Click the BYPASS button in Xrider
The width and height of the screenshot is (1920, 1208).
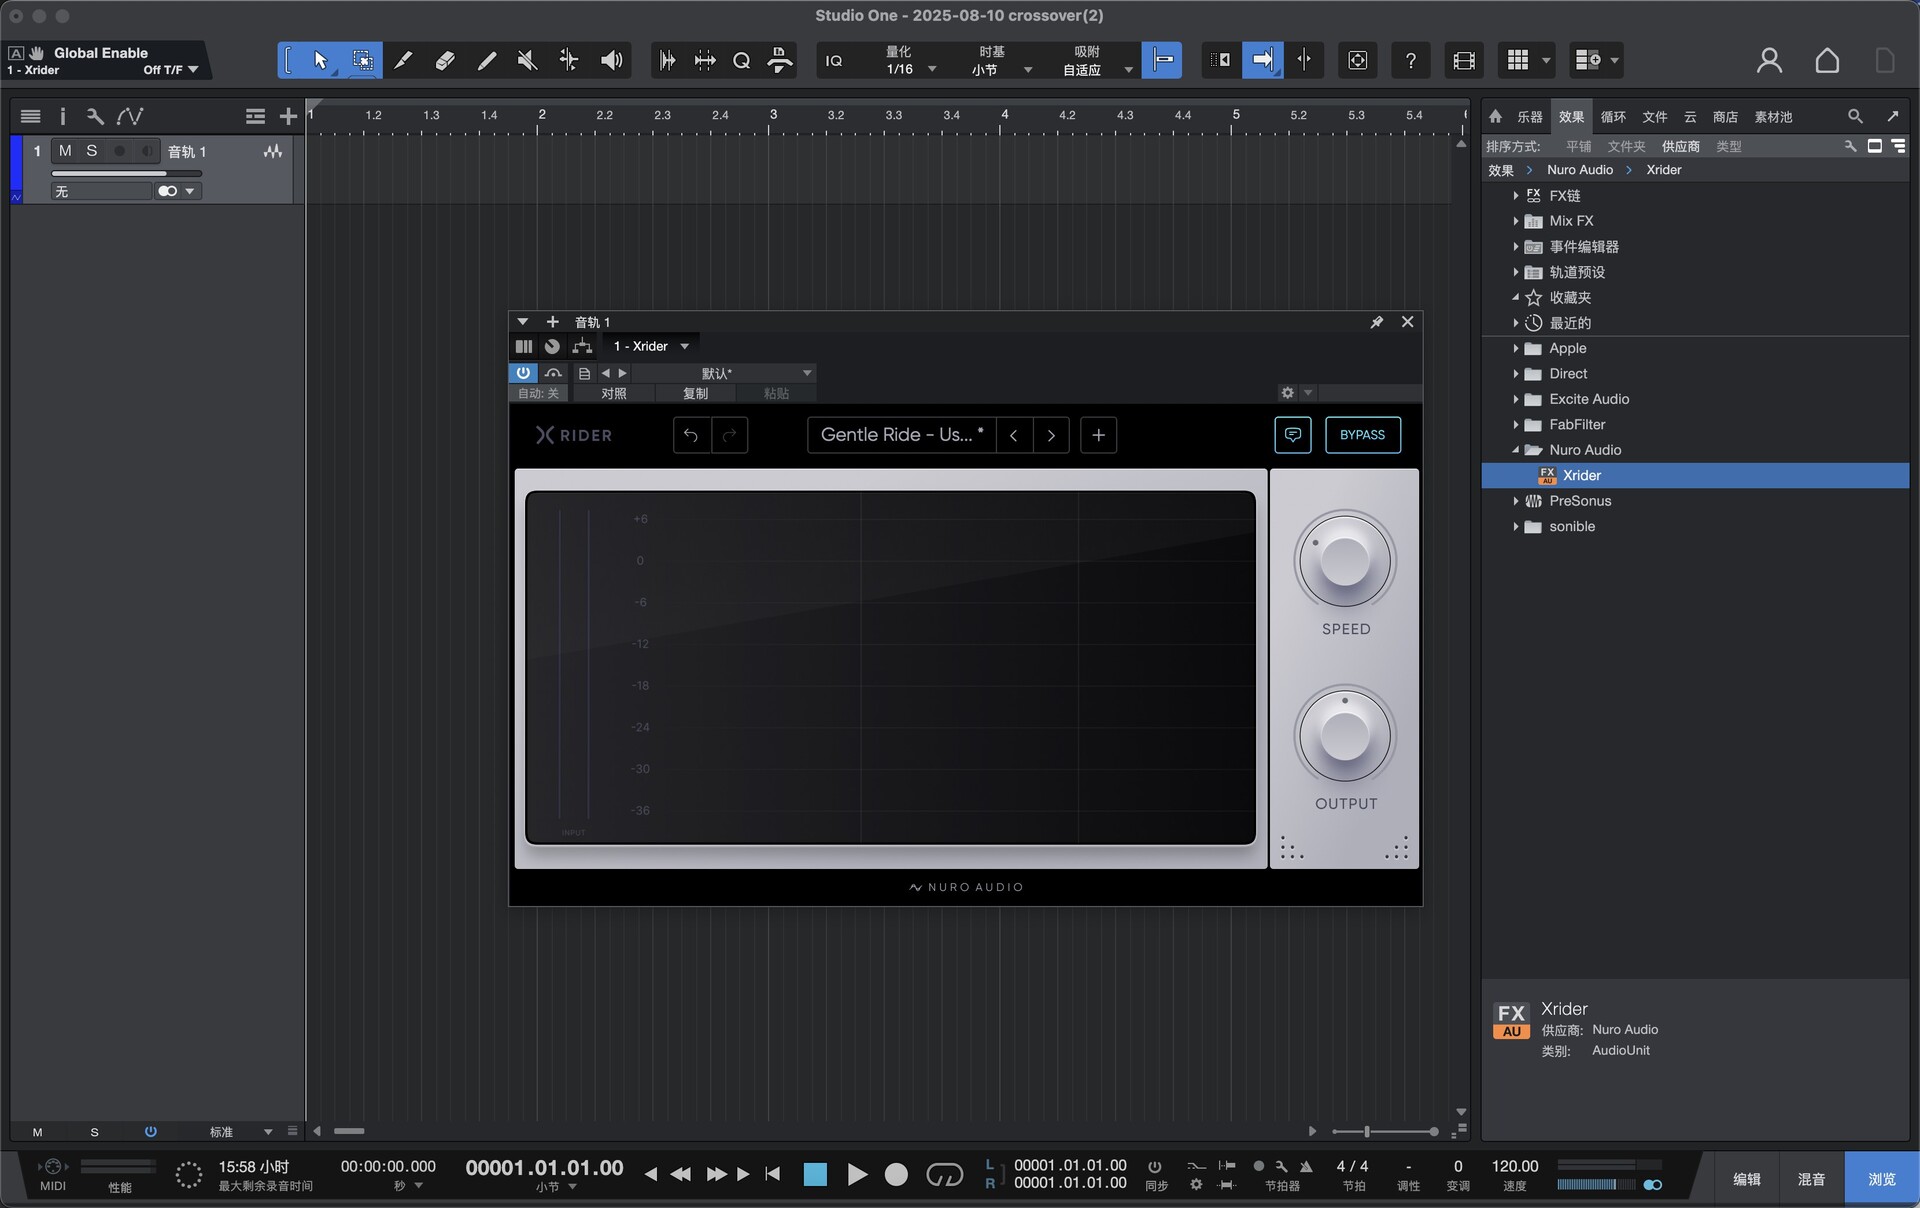click(x=1362, y=435)
